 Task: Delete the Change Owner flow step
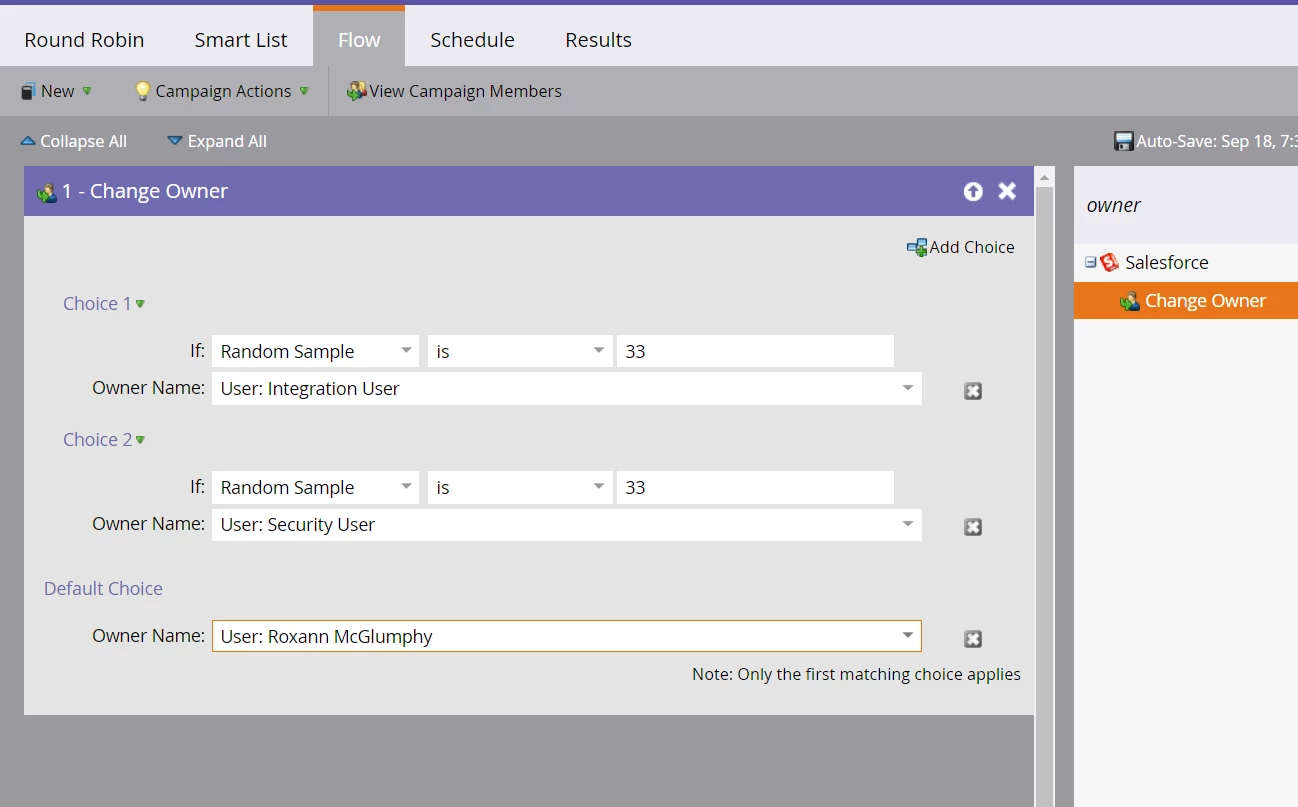(x=1007, y=191)
